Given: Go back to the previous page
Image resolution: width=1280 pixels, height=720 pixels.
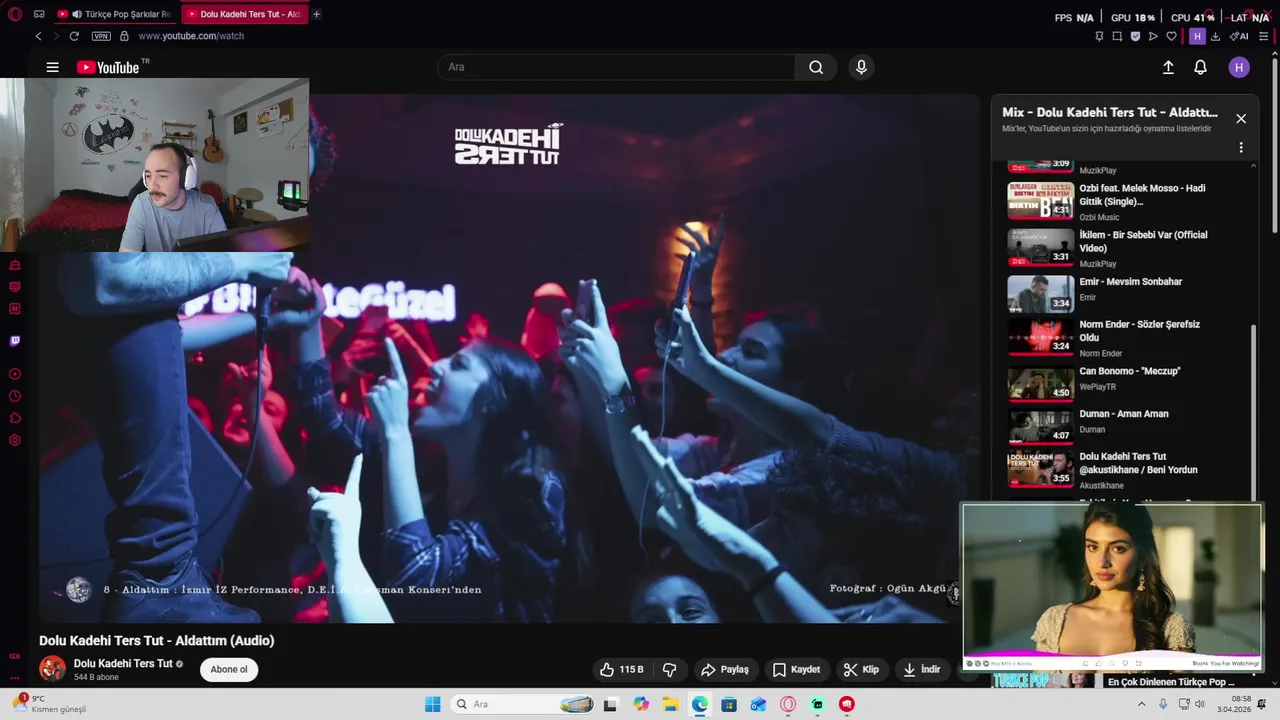Looking at the screenshot, I should tap(38, 36).
